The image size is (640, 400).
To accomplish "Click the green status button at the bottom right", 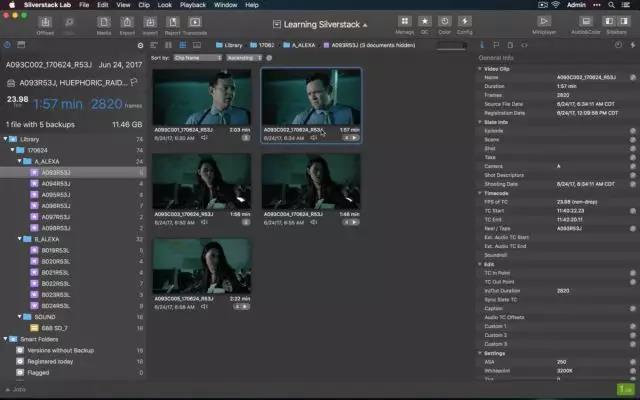I will click(x=625, y=389).
